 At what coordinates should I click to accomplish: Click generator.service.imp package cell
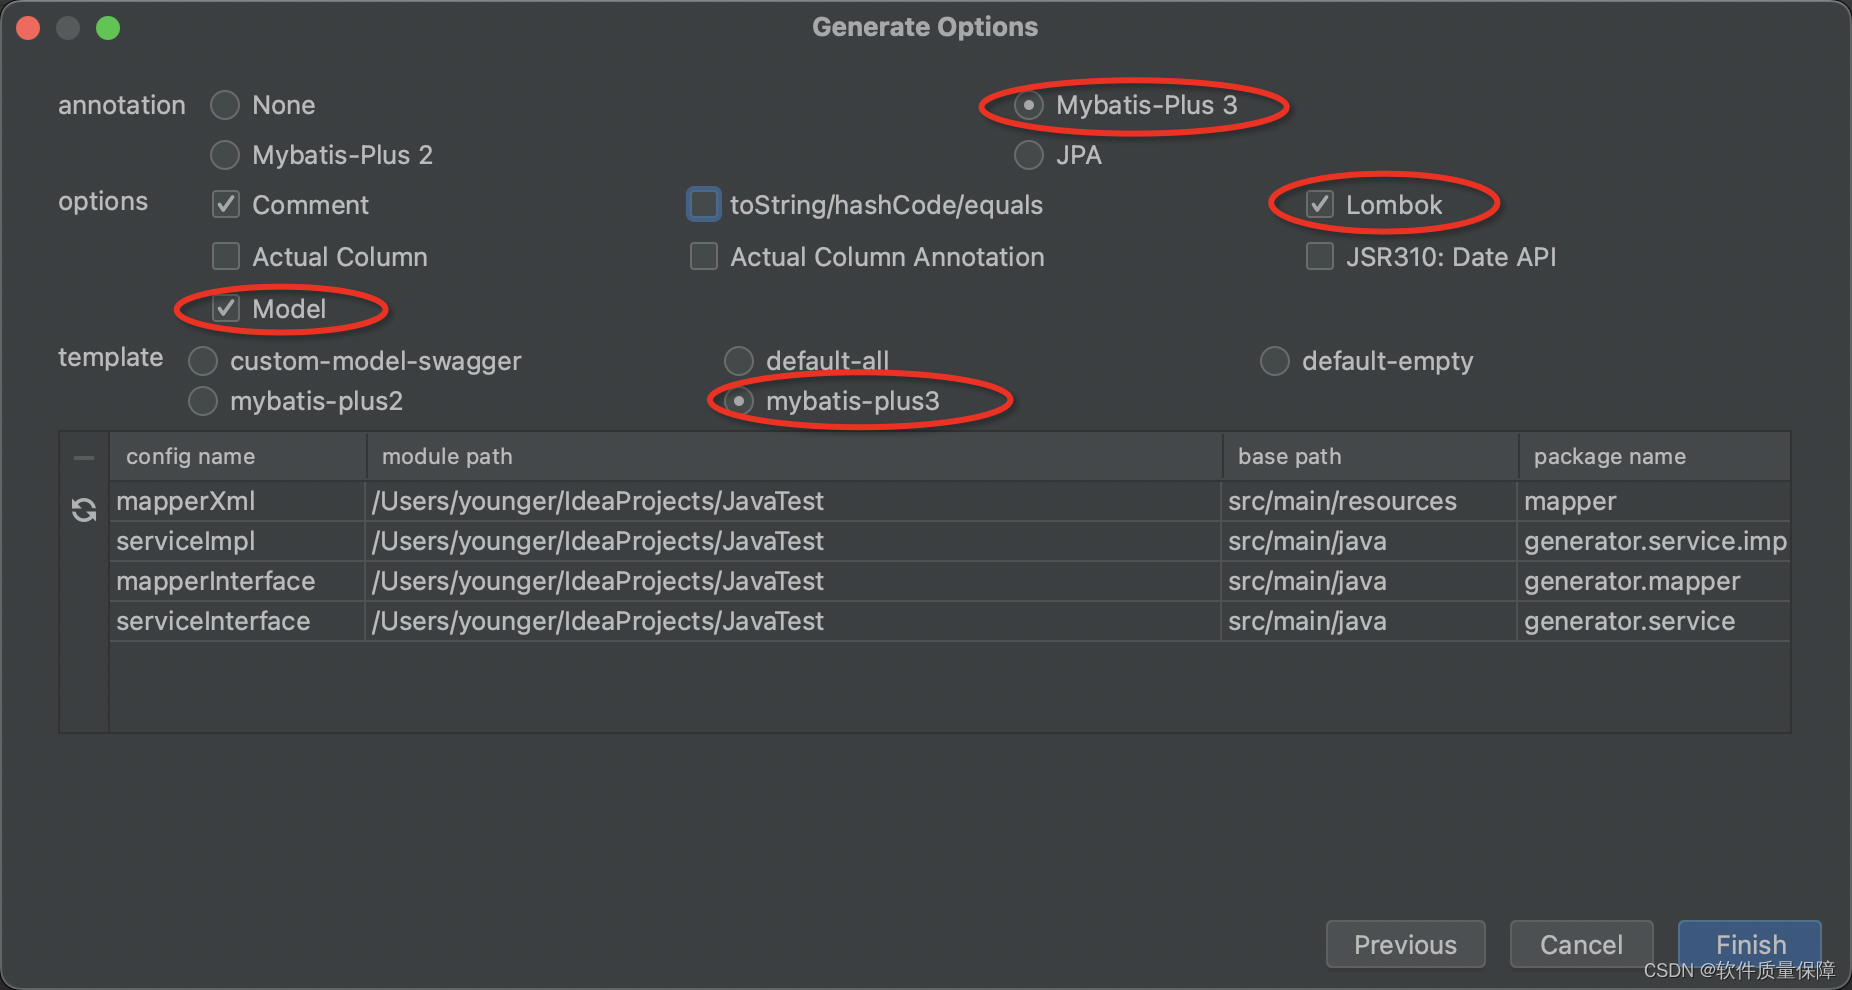tap(1654, 541)
